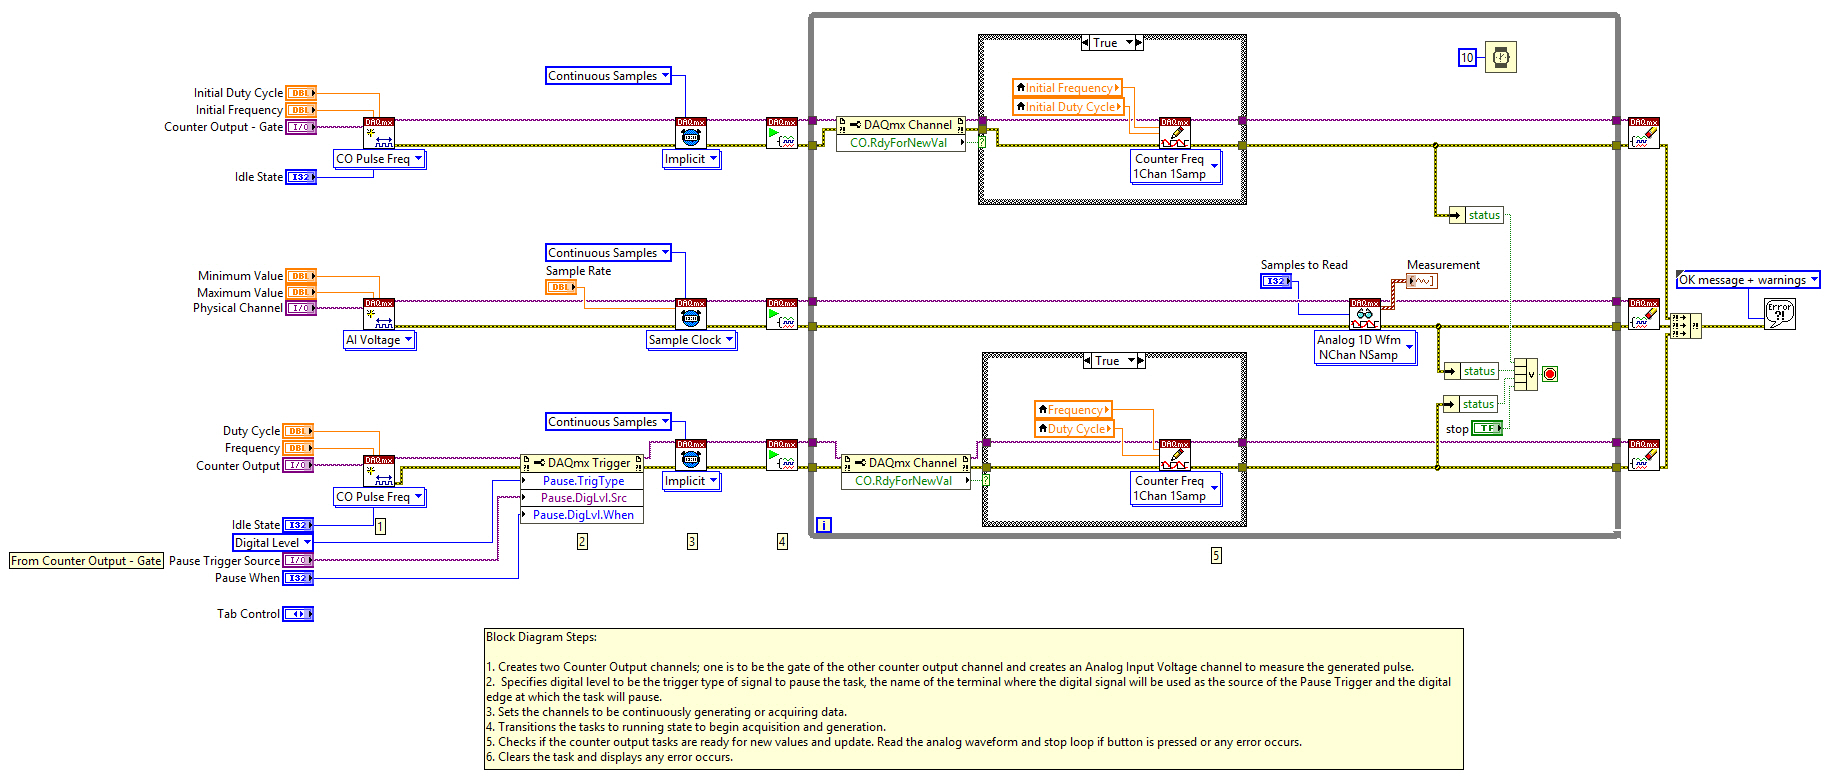This screenshot has width=1829, height=778.
Task: Click the Physical Channel I/O terminal
Action: pyautogui.click(x=301, y=308)
